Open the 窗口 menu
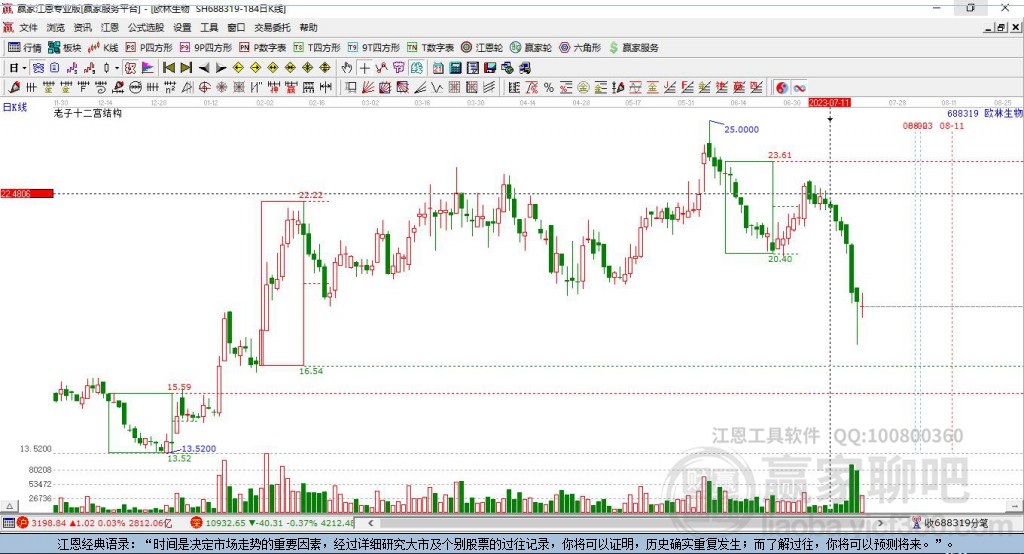 click(x=236, y=27)
